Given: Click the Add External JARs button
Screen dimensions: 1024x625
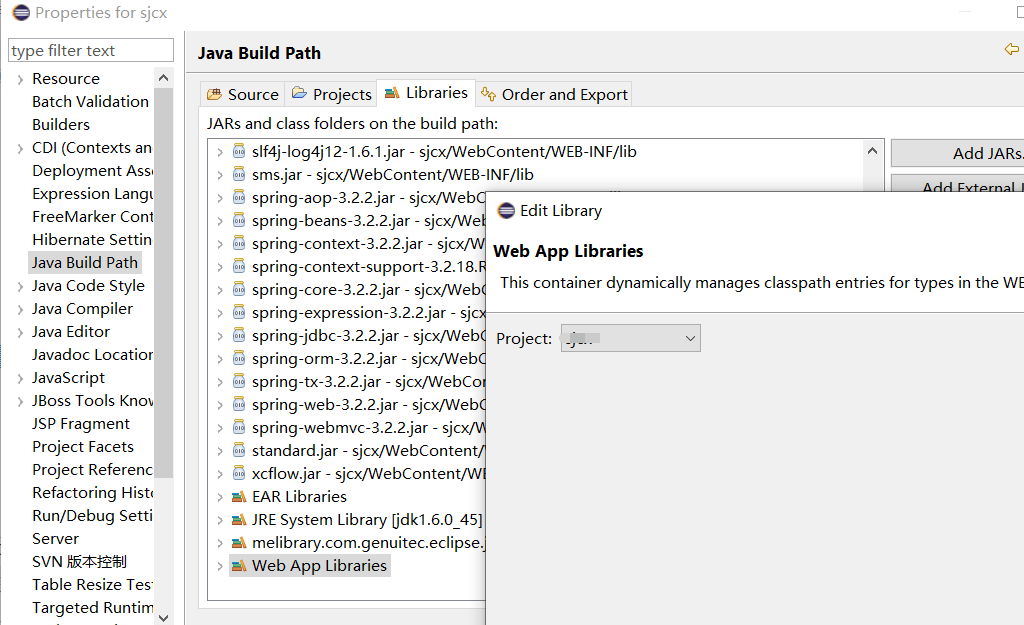Looking at the screenshot, I should (x=957, y=184).
